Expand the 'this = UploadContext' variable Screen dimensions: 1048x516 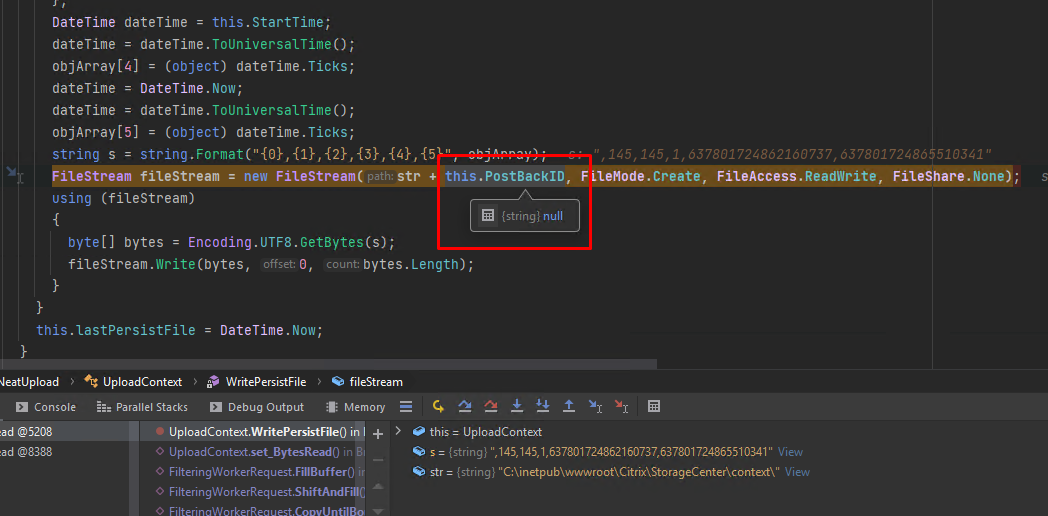[x=400, y=432]
